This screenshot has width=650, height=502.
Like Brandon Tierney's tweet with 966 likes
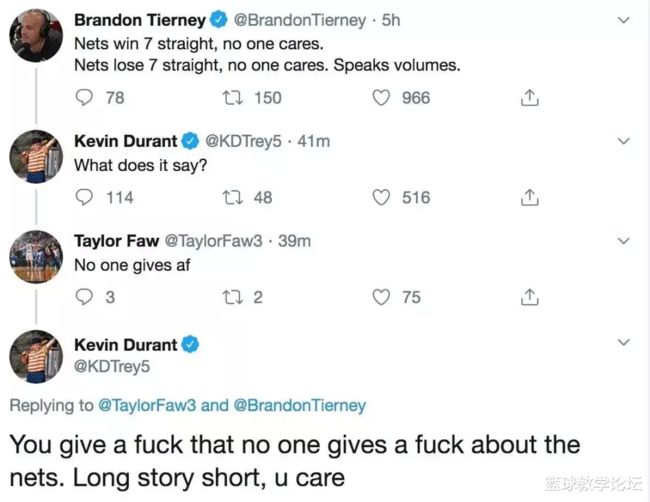[x=381, y=98]
